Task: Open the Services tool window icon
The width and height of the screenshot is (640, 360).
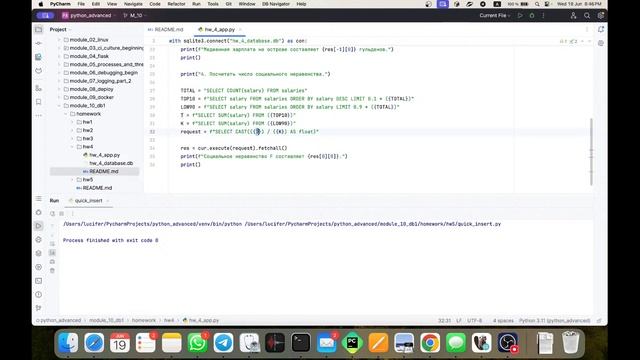Action: pos(38,267)
